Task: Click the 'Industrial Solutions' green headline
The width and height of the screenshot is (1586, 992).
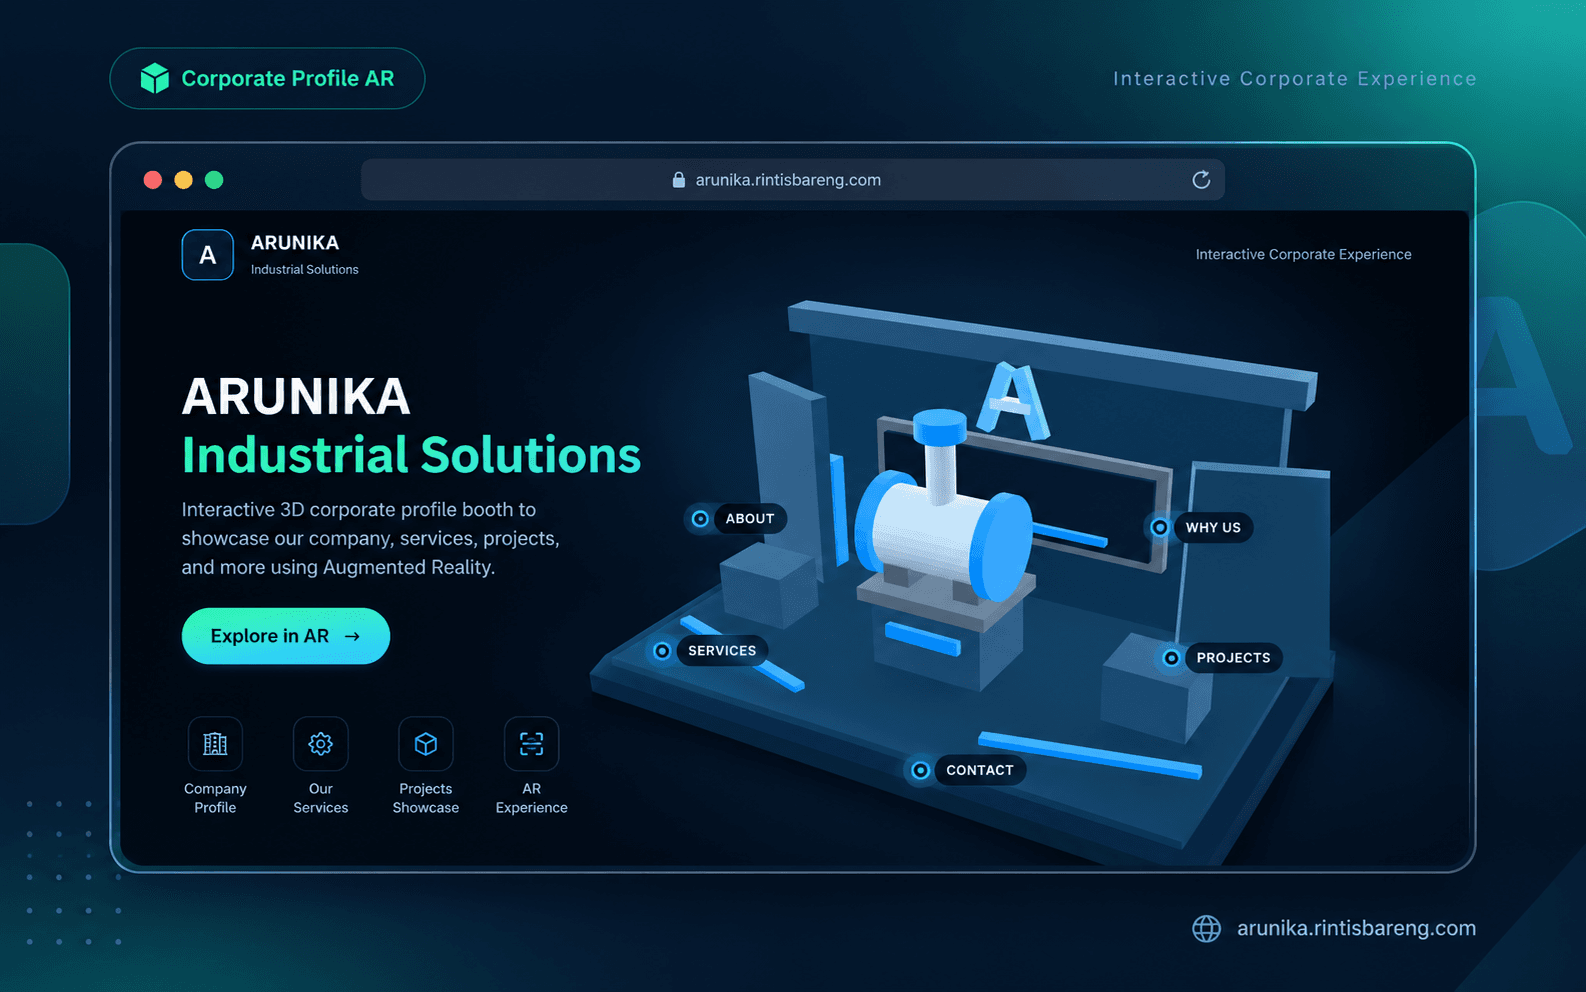Action: pyautogui.click(x=411, y=455)
